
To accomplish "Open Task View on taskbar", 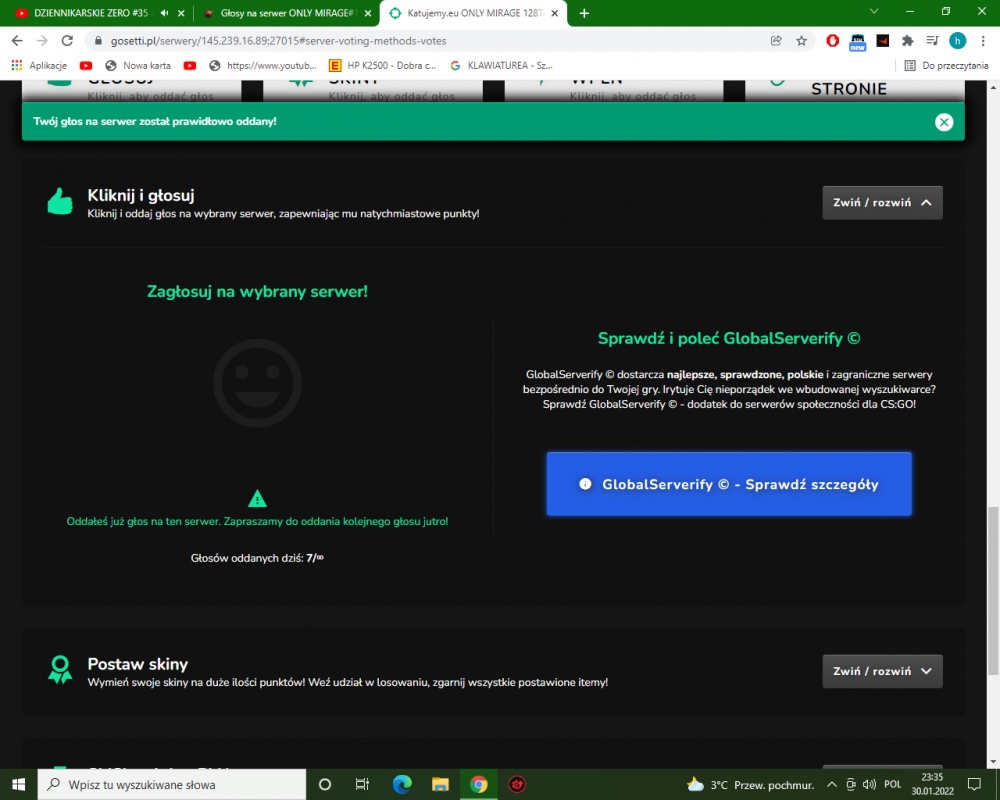I will pos(362,784).
